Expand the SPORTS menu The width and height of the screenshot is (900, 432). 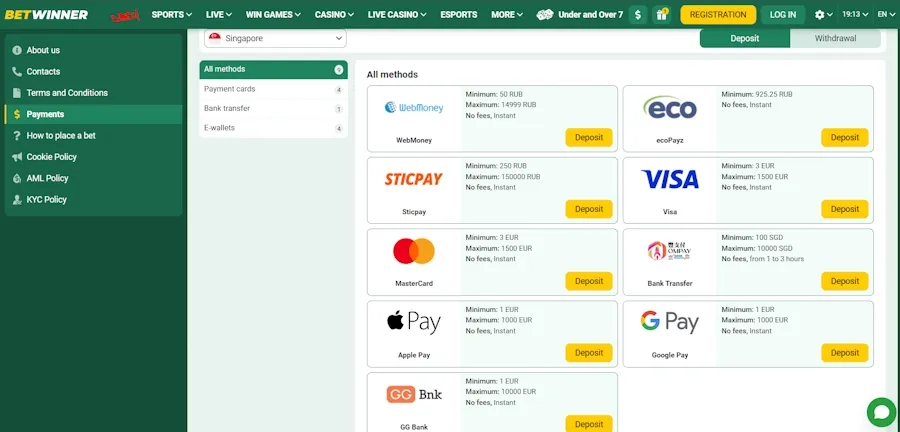click(x=172, y=15)
